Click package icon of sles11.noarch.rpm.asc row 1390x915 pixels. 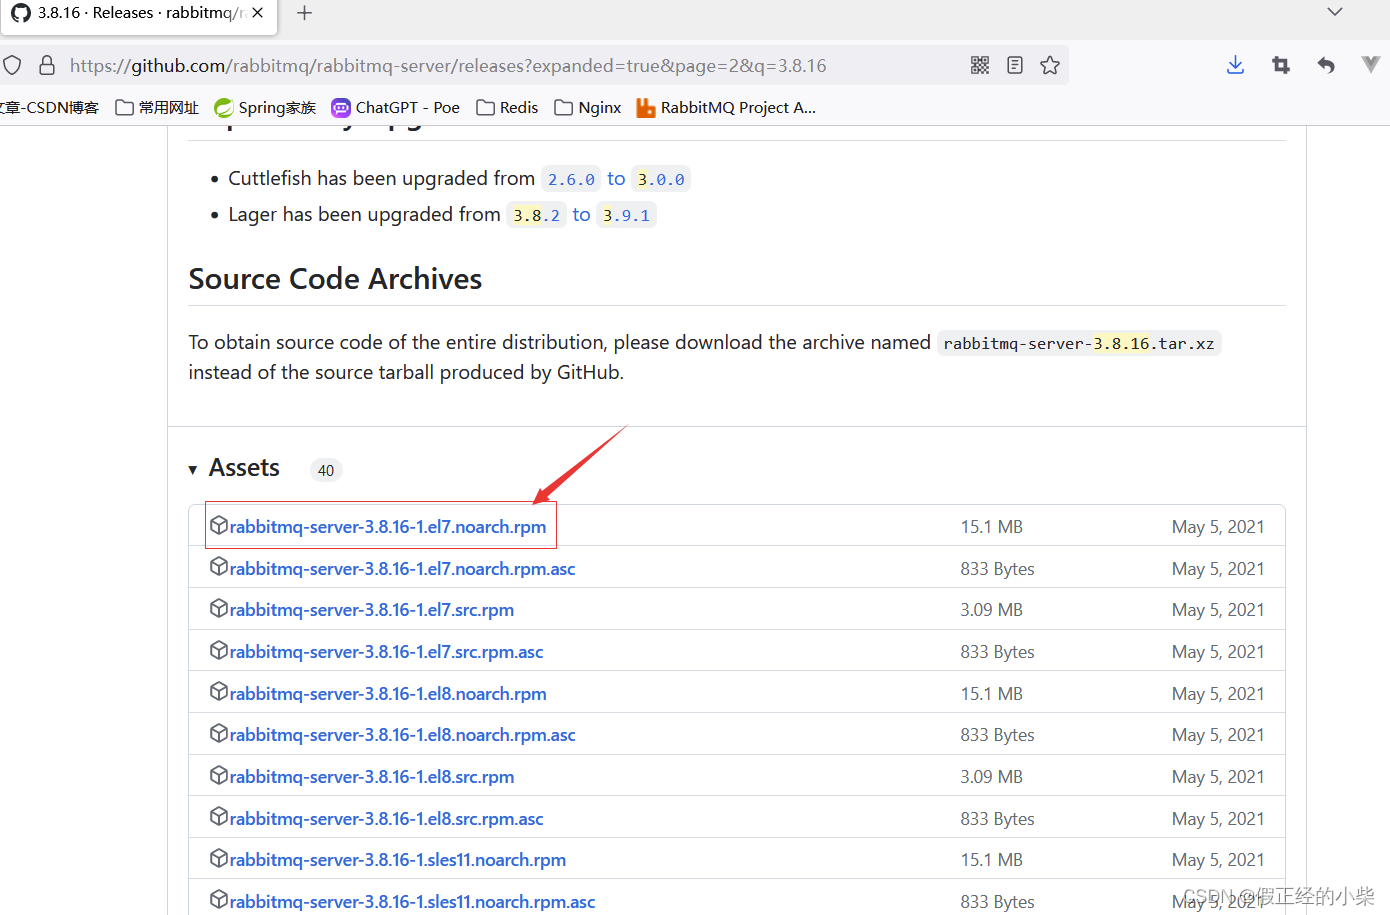[219, 900]
